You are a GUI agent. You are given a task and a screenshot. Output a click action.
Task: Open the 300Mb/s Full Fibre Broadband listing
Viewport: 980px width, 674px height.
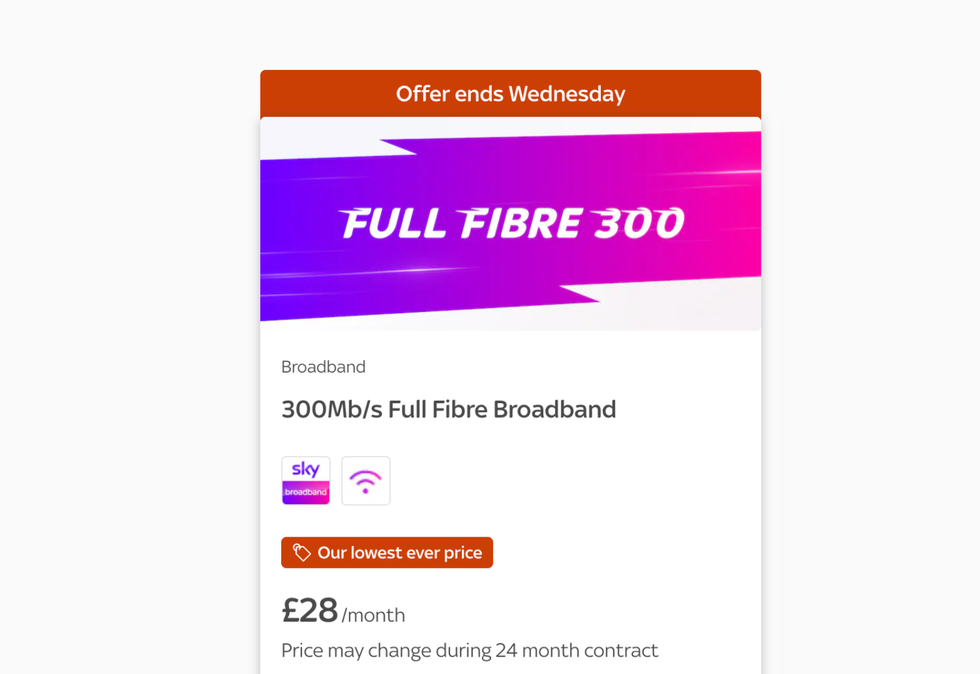click(448, 409)
